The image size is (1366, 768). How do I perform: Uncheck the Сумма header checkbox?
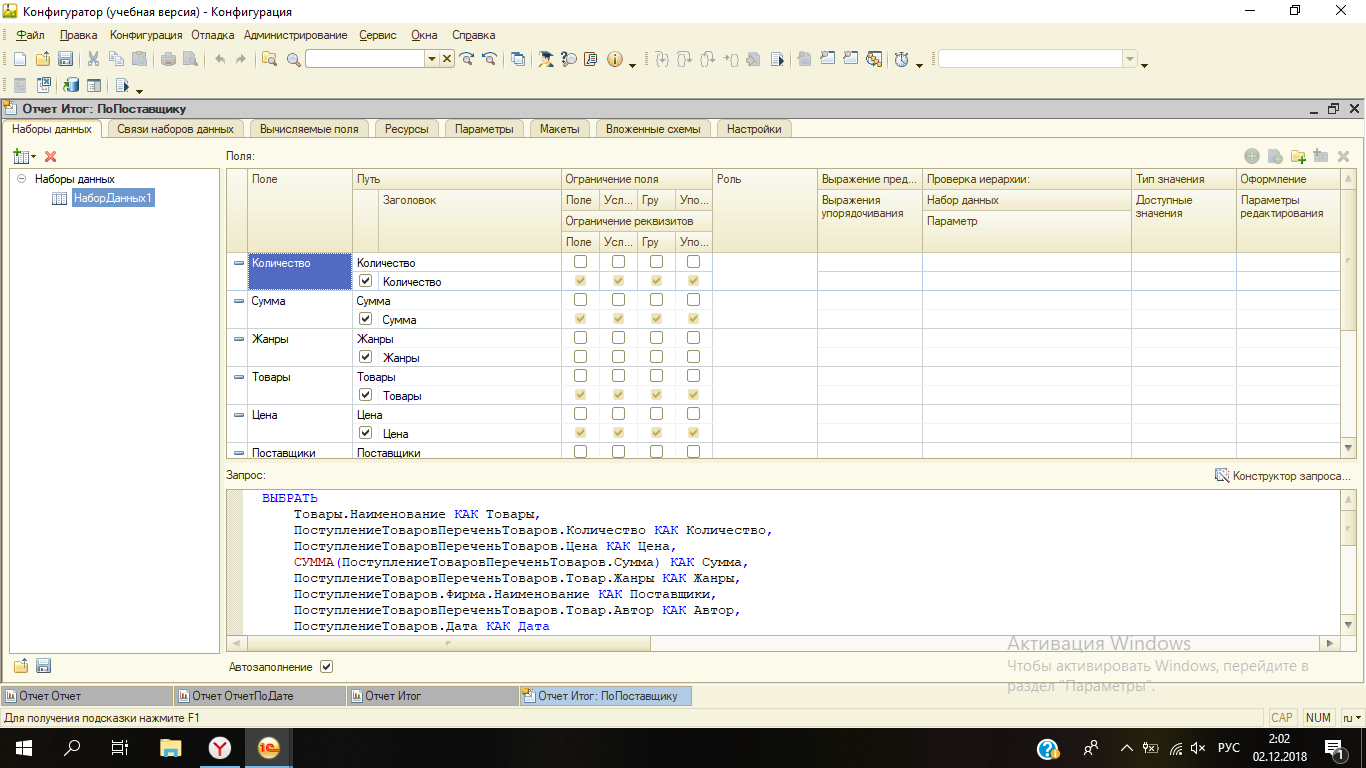[365, 320]
